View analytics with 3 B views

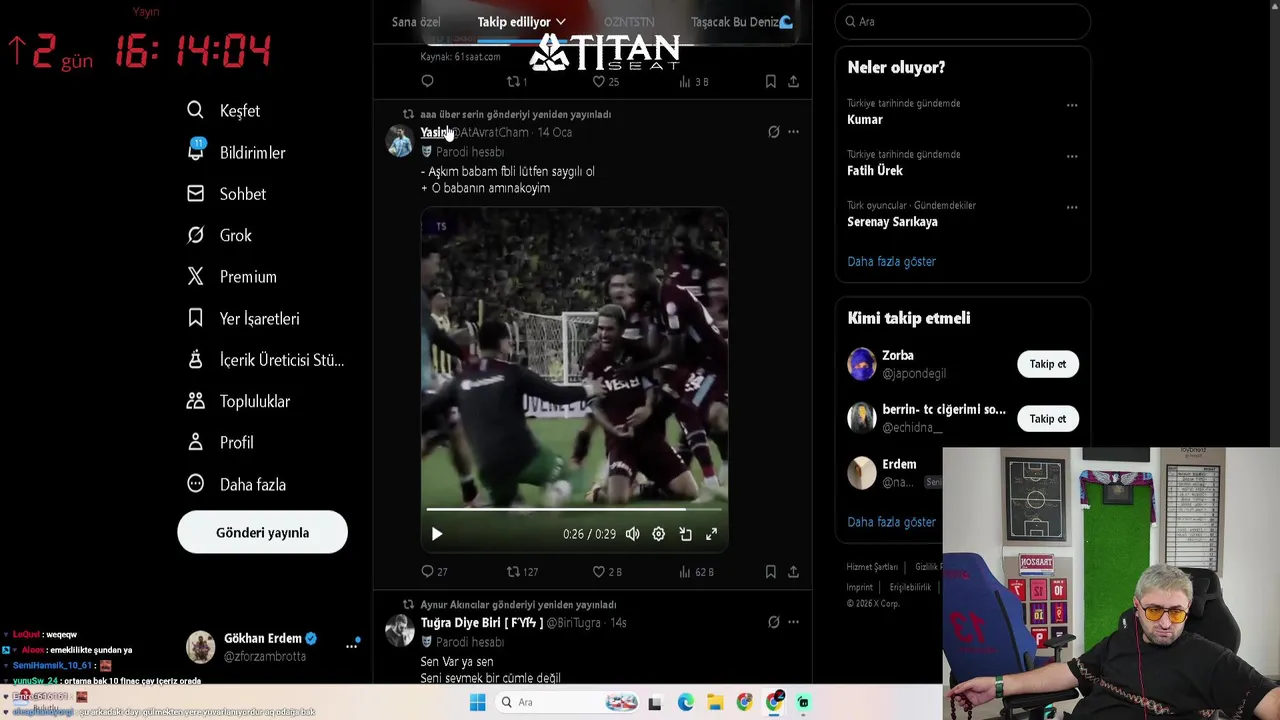click(x=694, y=82)
